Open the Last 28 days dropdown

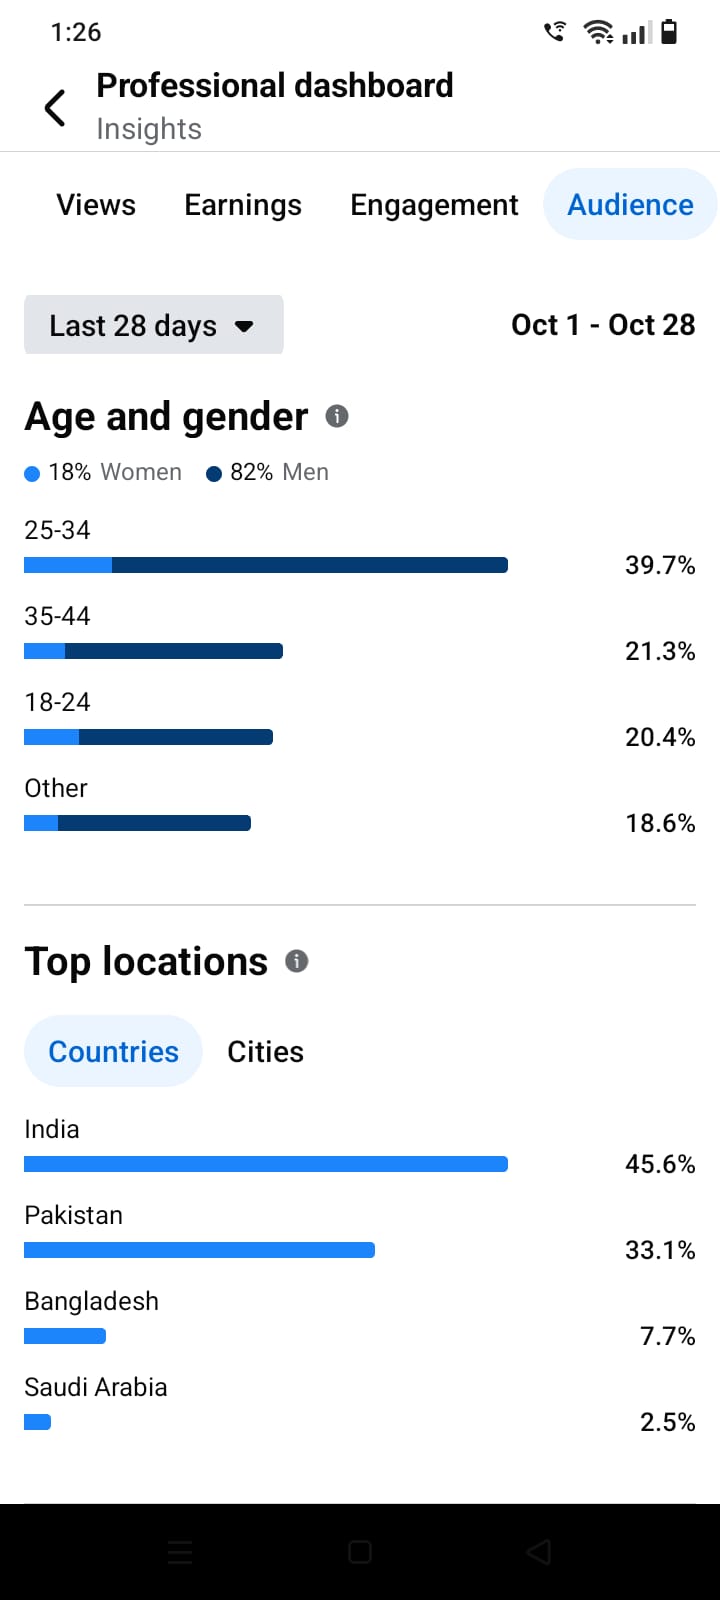(154, 325)
